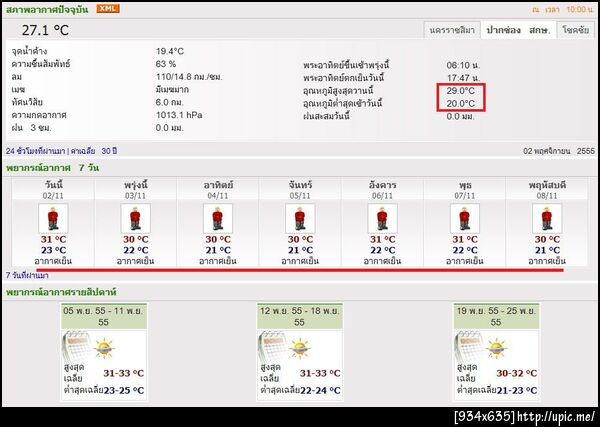Click the relative humidity value 63 %

pyautogui.click(x=166, y=64)
